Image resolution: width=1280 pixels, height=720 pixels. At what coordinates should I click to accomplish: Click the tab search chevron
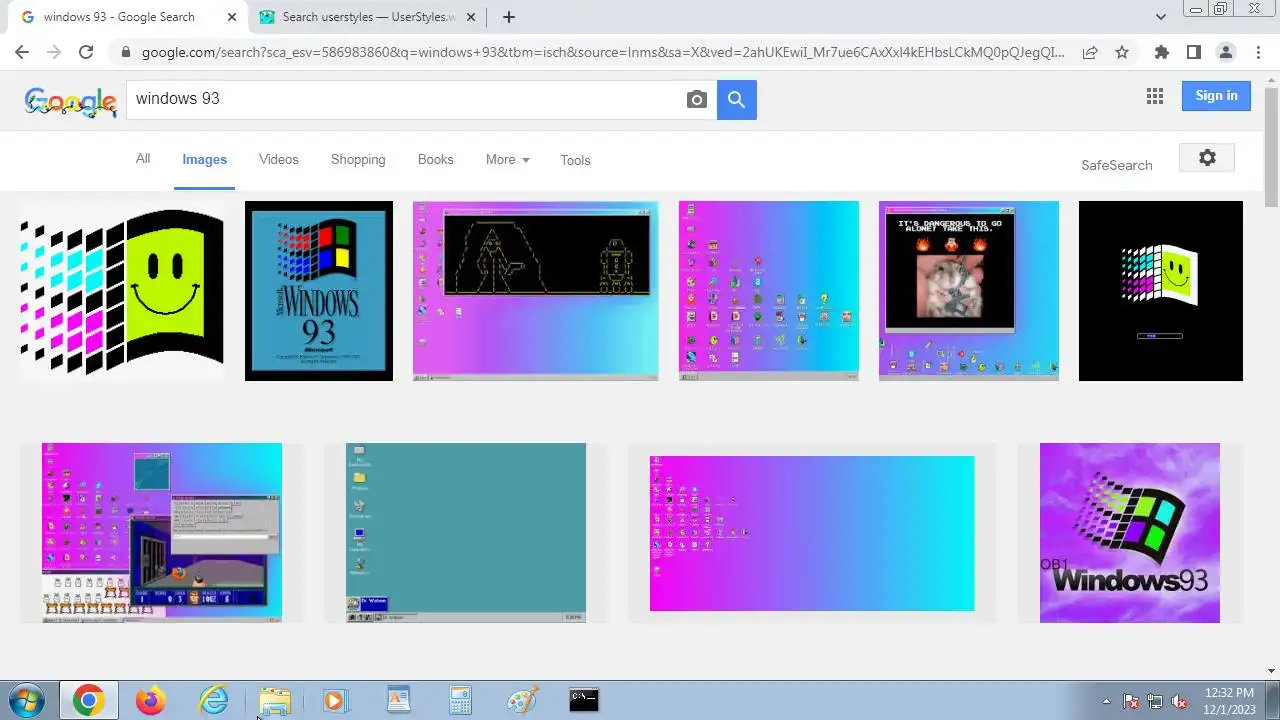tap(1161, 17)
